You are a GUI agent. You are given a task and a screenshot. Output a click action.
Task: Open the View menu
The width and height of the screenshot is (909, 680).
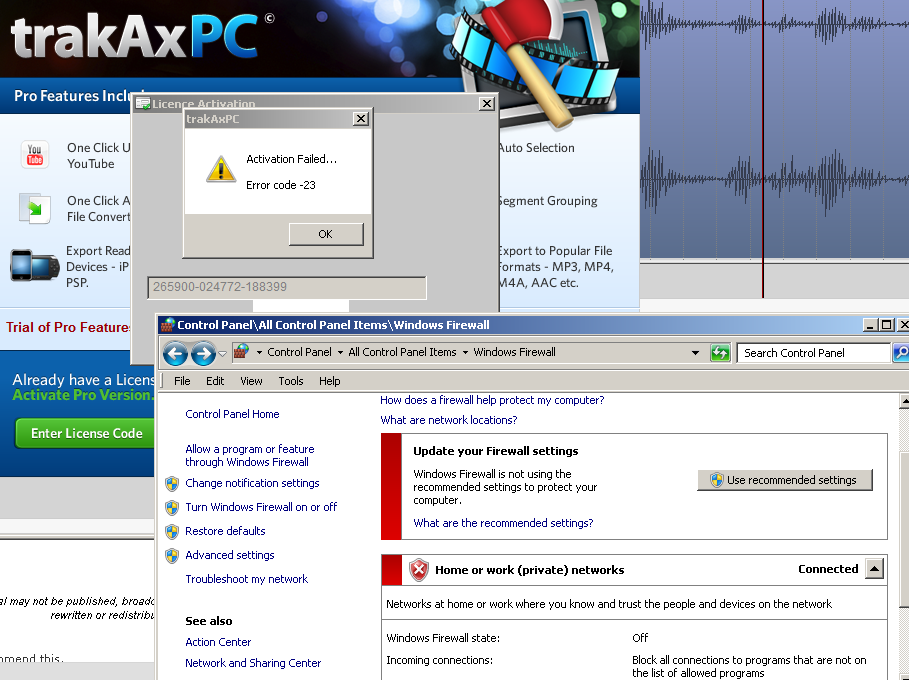[251, 381]
